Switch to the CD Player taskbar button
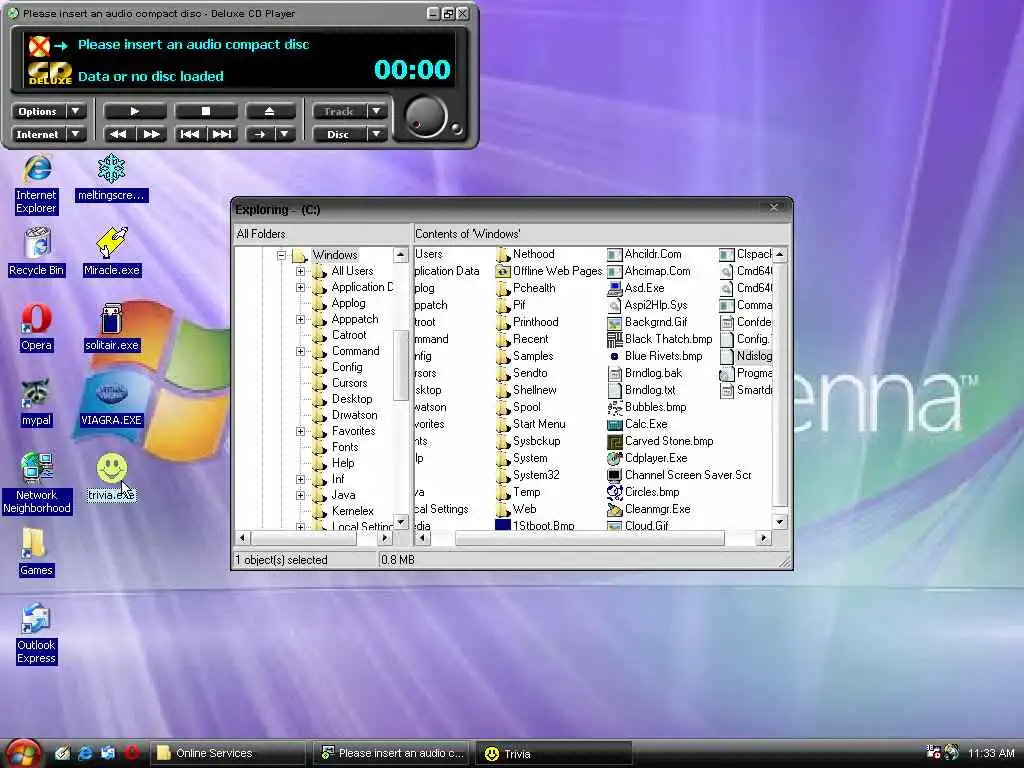1024x768 pixels. (391, 753)
